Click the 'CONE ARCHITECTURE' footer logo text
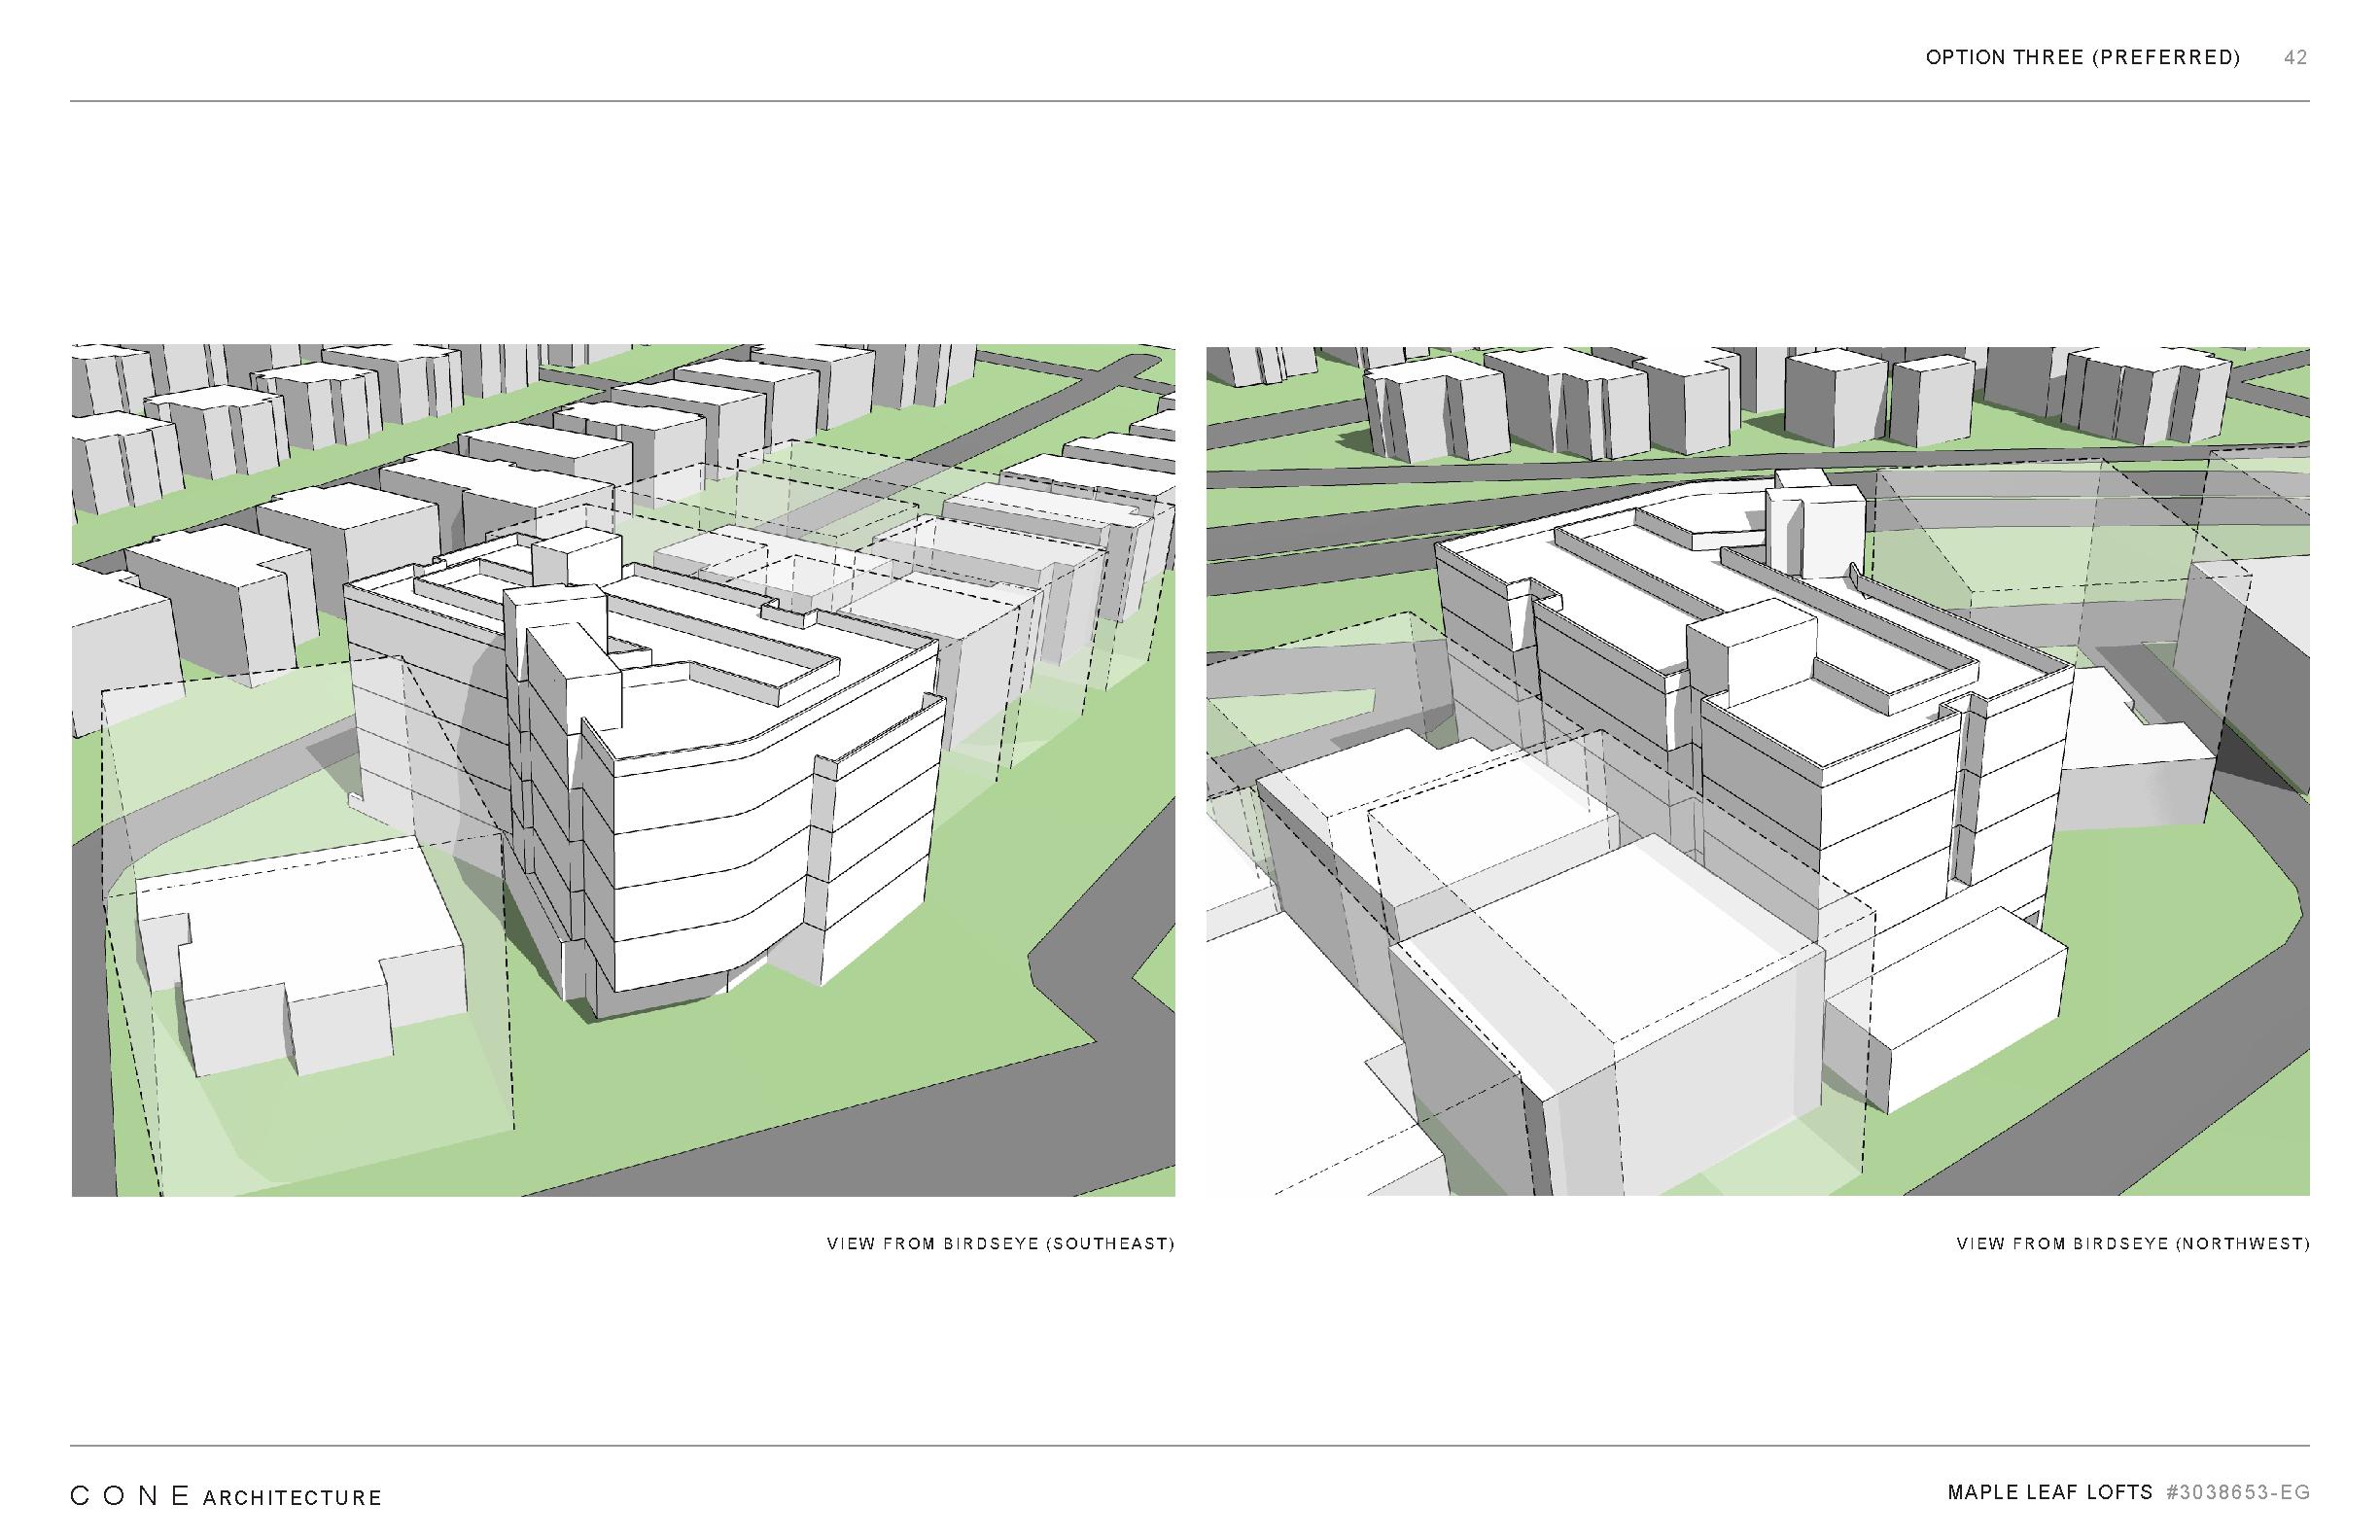The width and height of the screenshot is (2380, 1540). pos(227,1497)
